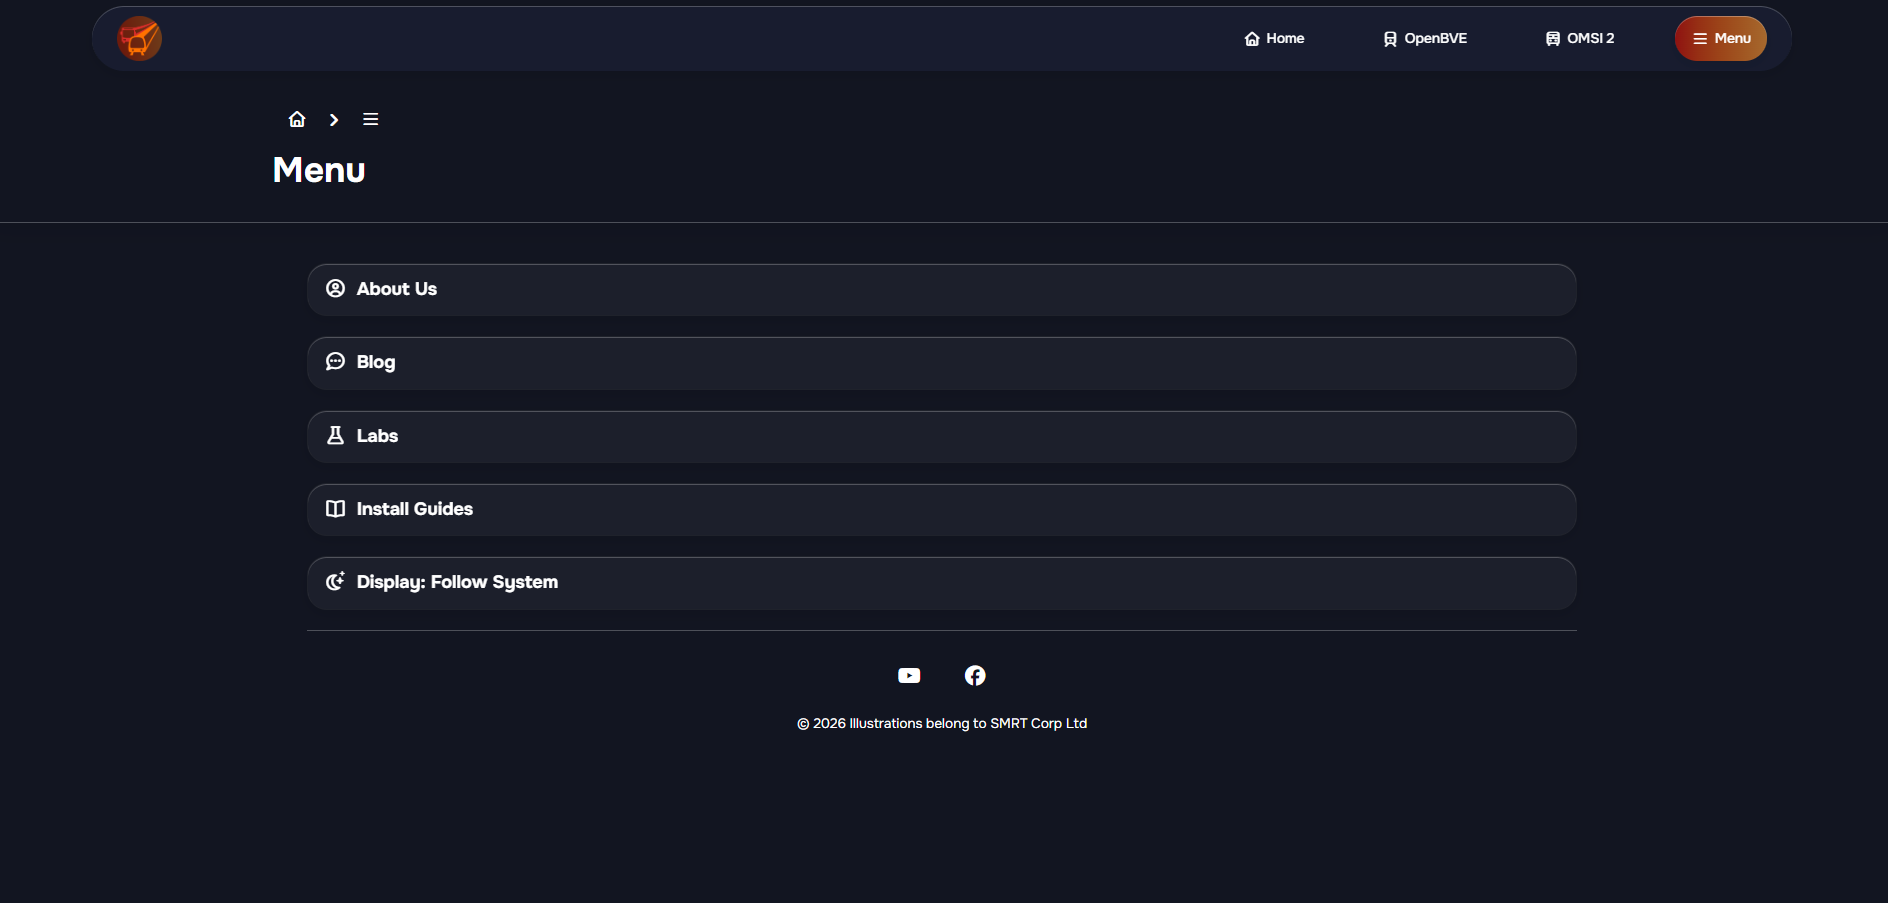The height and width of the screenshot is (903, 1888).
Task: Click the hamburger list icon in the breadcrumb
Action: tap(370, 120)
